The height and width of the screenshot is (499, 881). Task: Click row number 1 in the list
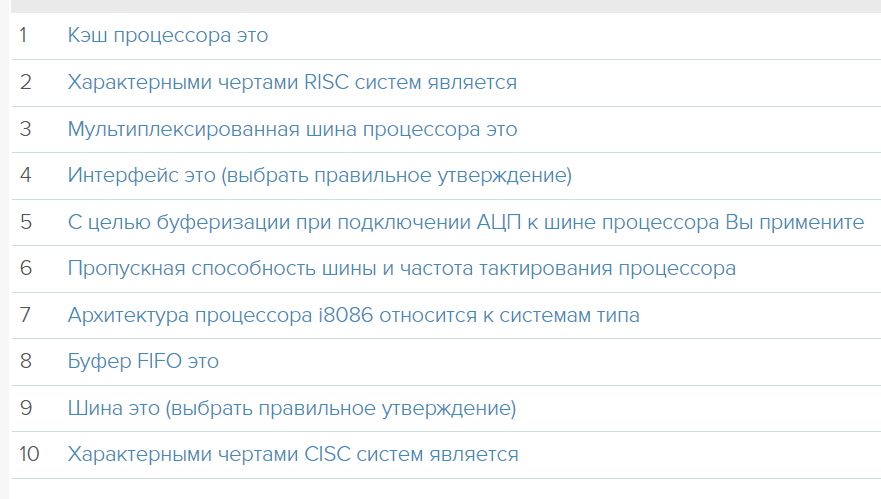pos(24,36)
